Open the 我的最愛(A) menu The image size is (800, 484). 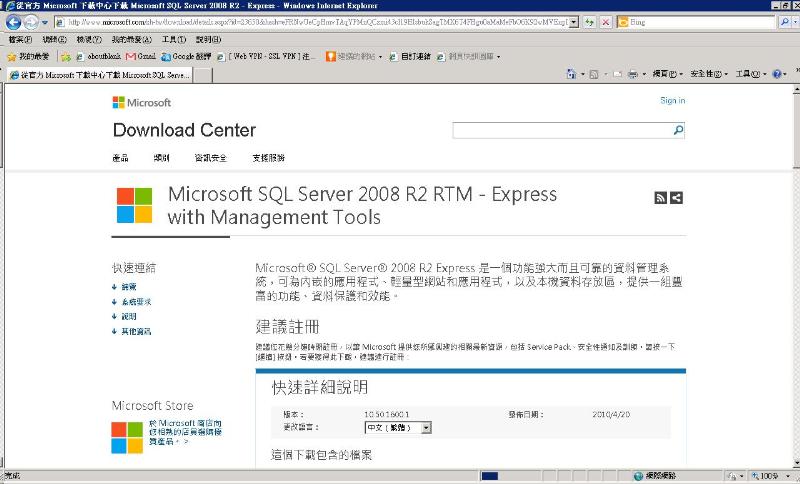[x=132, y=39]
